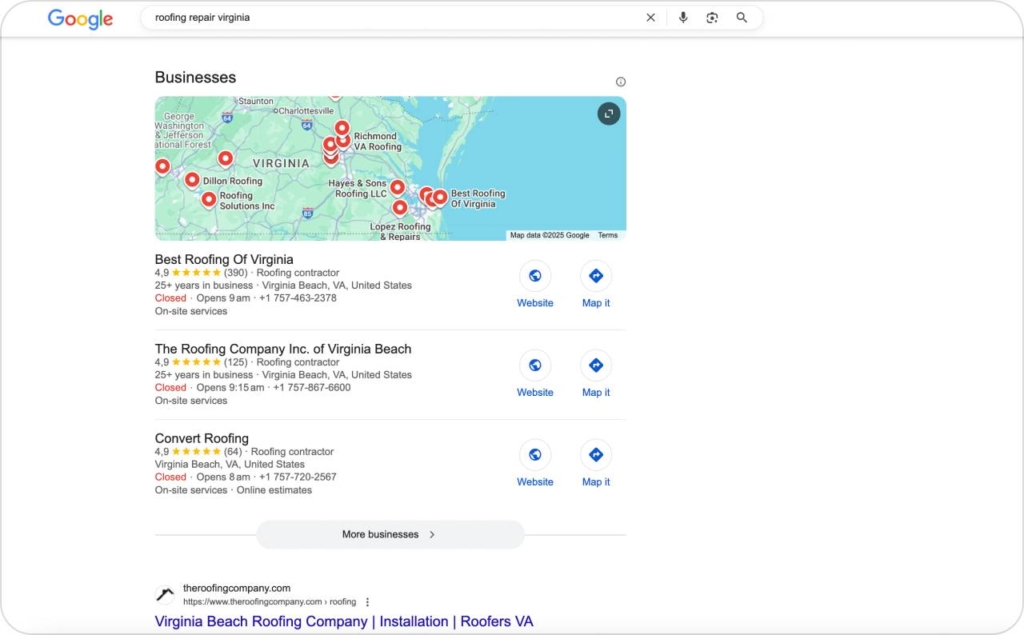Open the info icon beside Businesses
Viewport: 1024px width, 635px height.
(x=620, y=82)
